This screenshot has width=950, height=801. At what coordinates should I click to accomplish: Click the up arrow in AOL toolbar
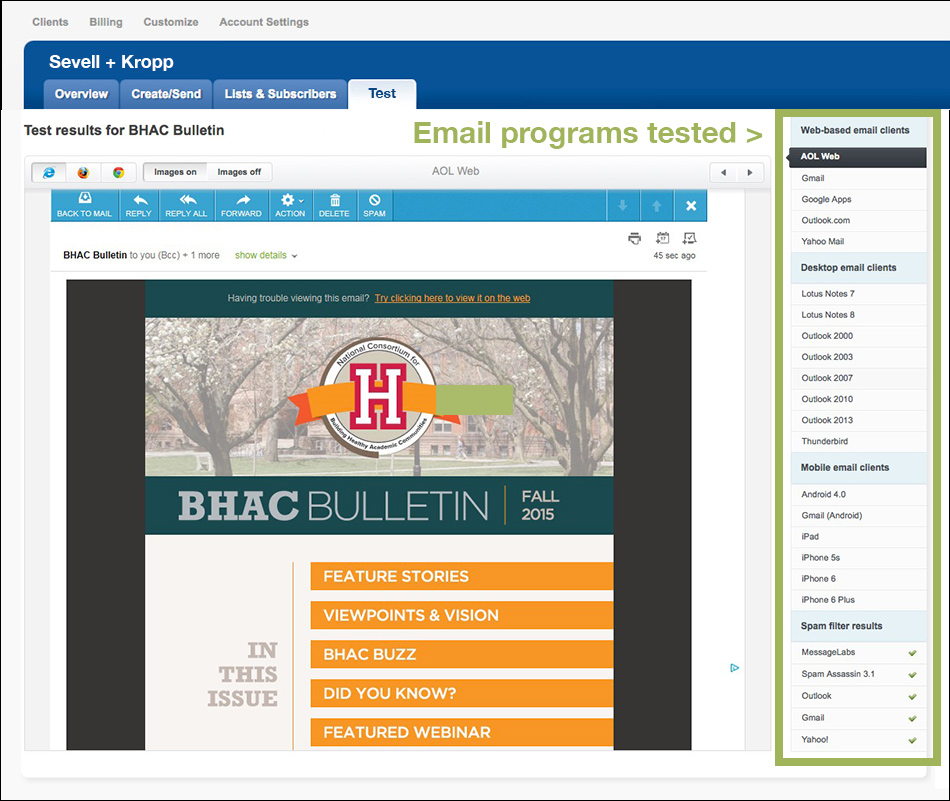pyautogui.click(x=656, y=206)
